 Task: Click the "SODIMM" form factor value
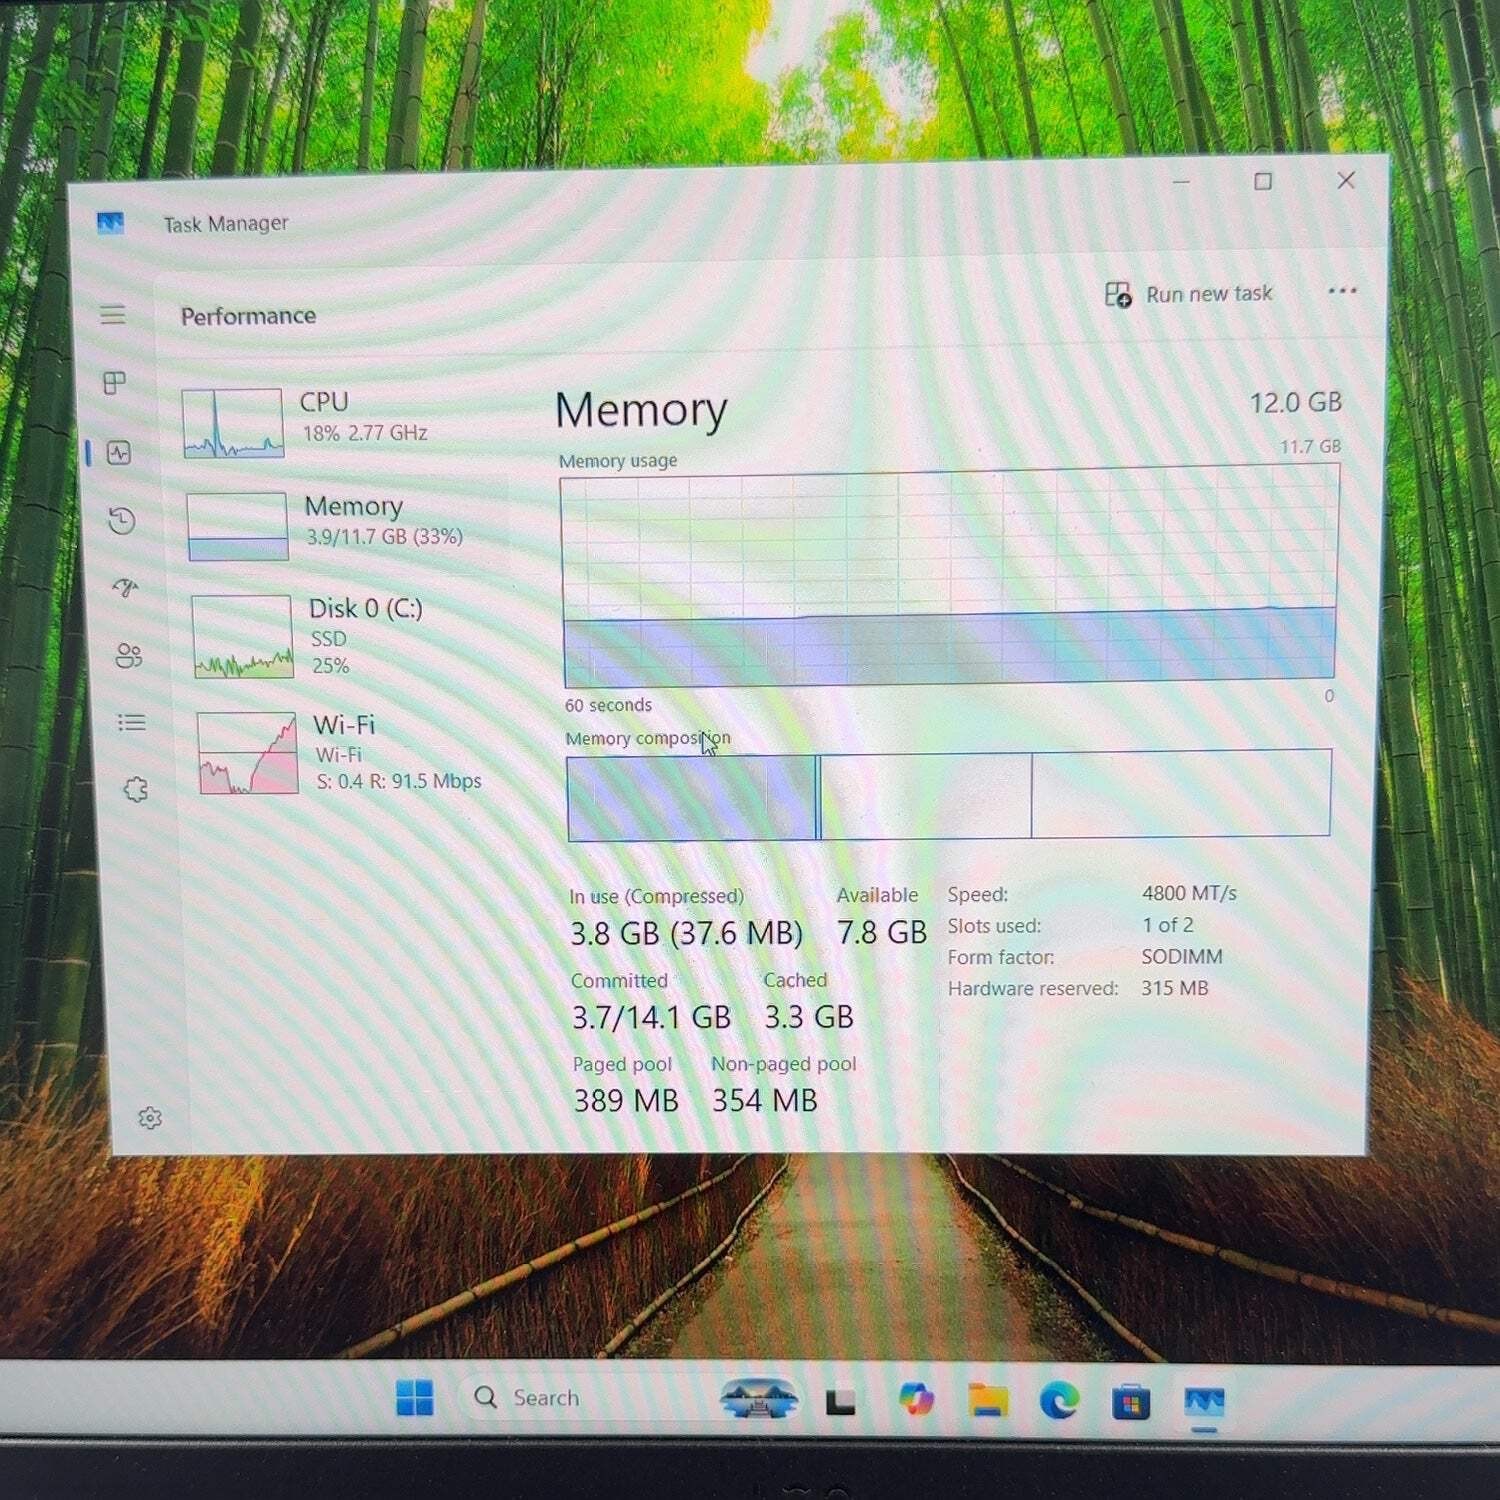[1182, 957]
